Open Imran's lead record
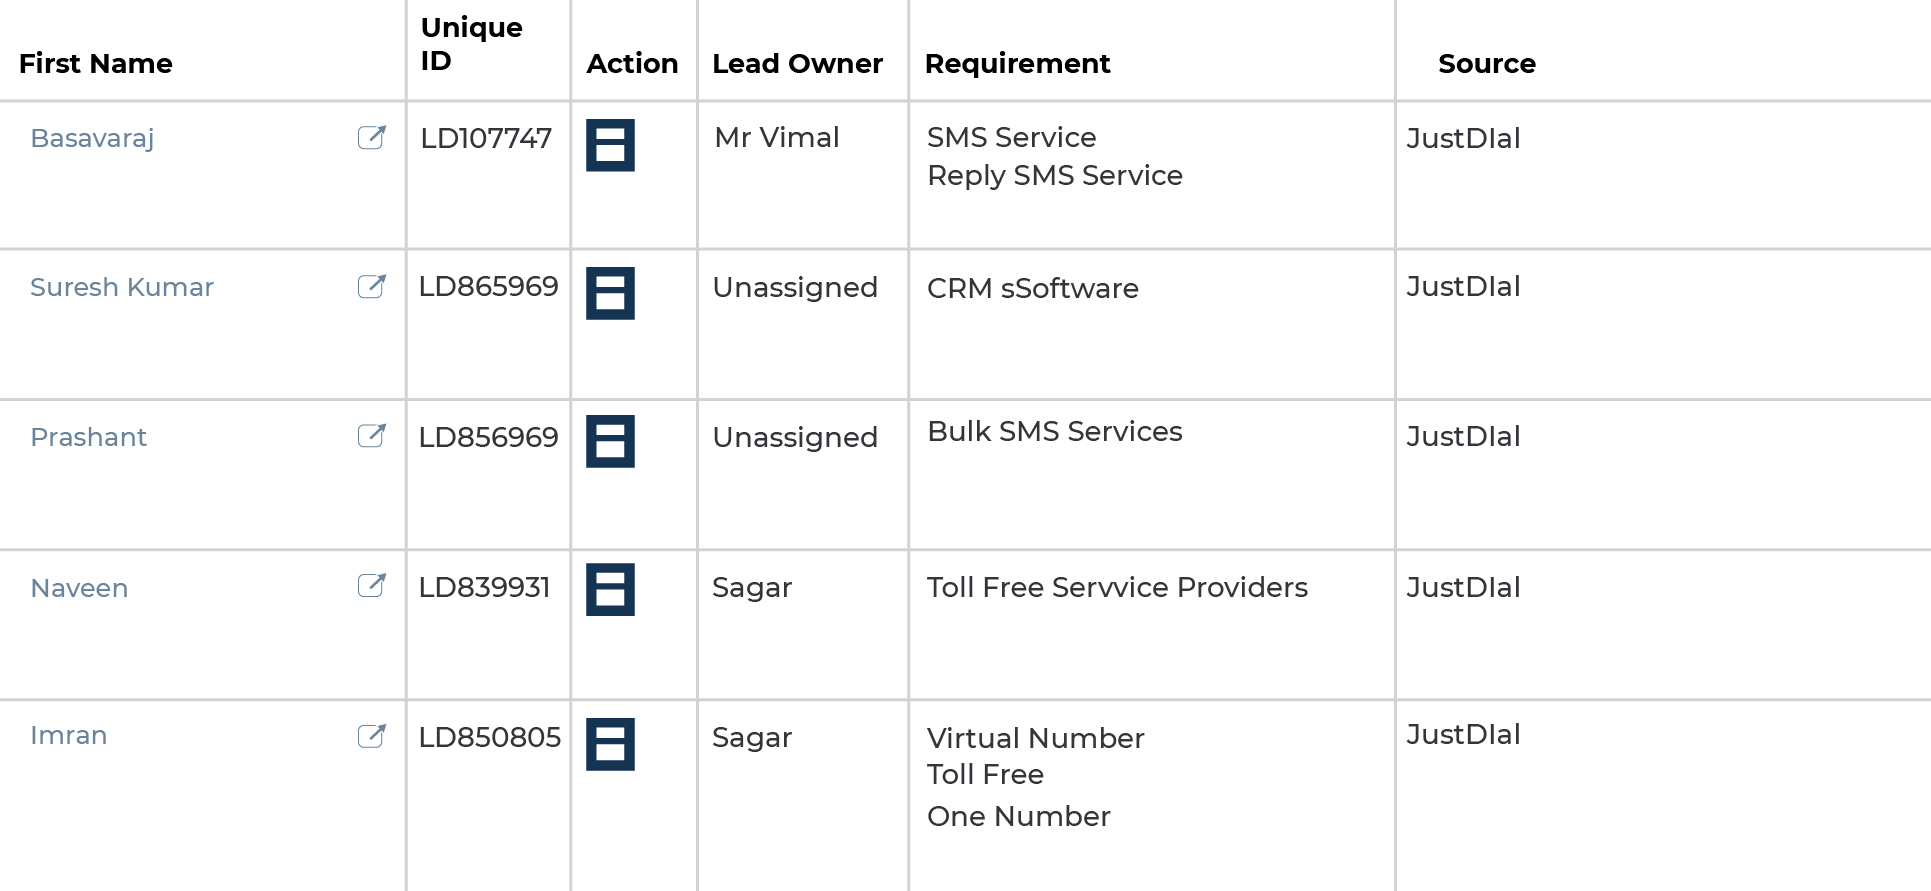 tap(67, 735)
